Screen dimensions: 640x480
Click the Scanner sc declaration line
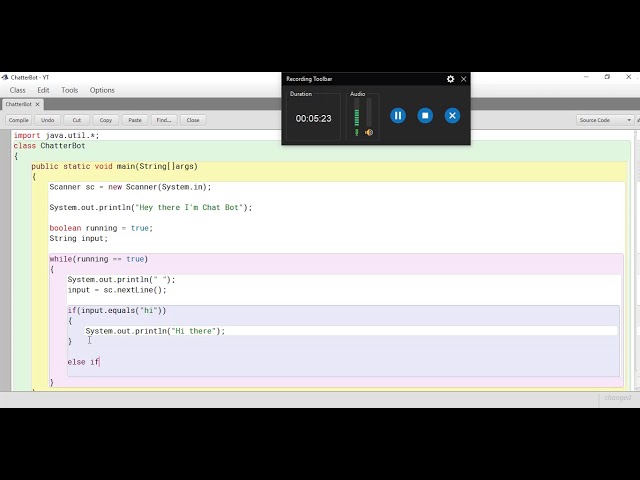tap(131, 187)
